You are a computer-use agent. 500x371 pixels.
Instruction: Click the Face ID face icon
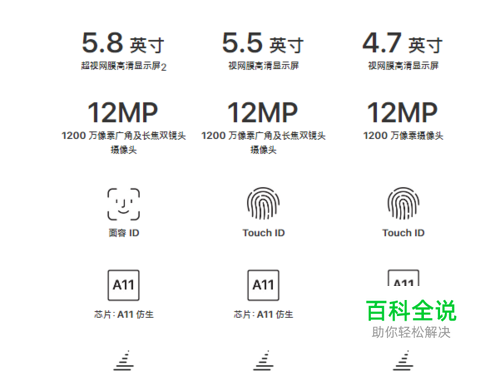coord(123,204)
